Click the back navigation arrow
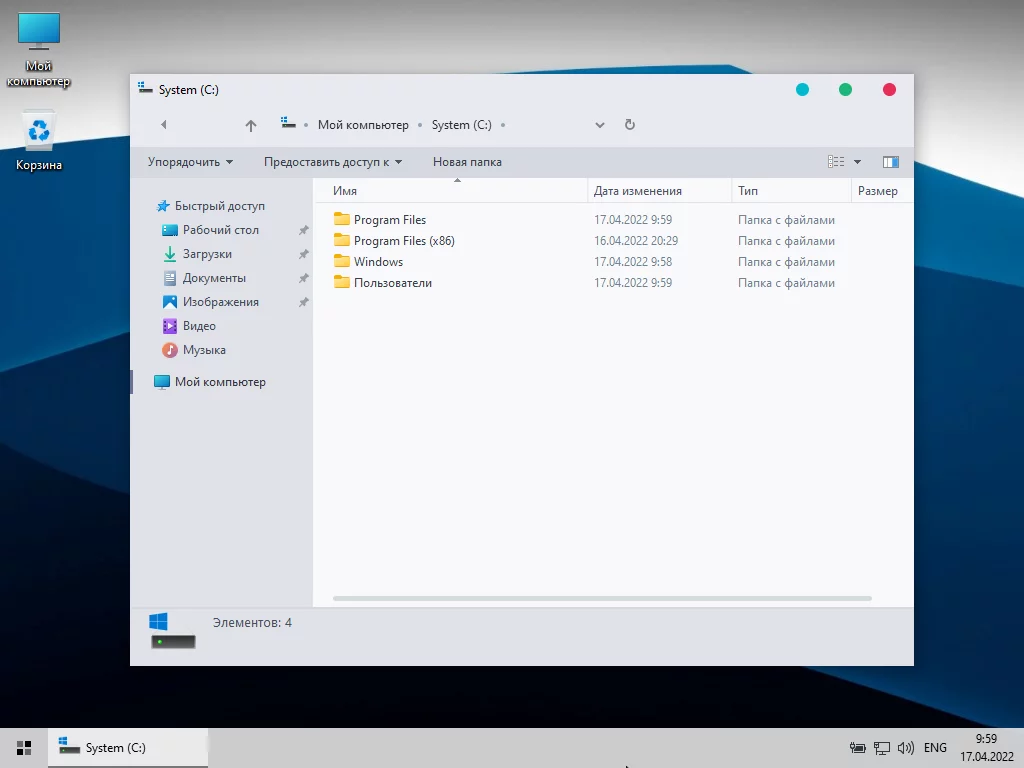This screenshot has width=1024, height=768. 163,125
